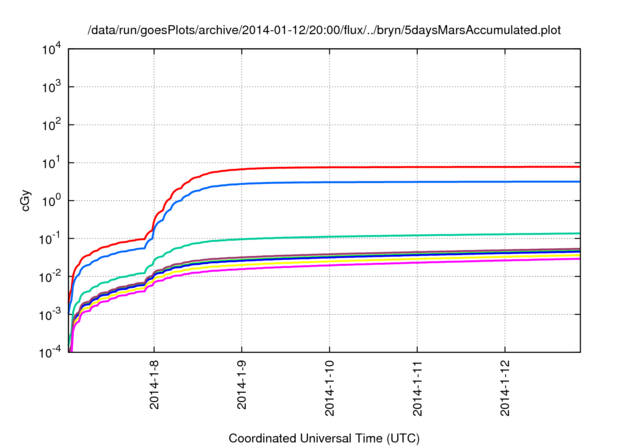Click the 2014-1-8 date tick label
This screenshot has width=640, height=448.
click(154, 384)
